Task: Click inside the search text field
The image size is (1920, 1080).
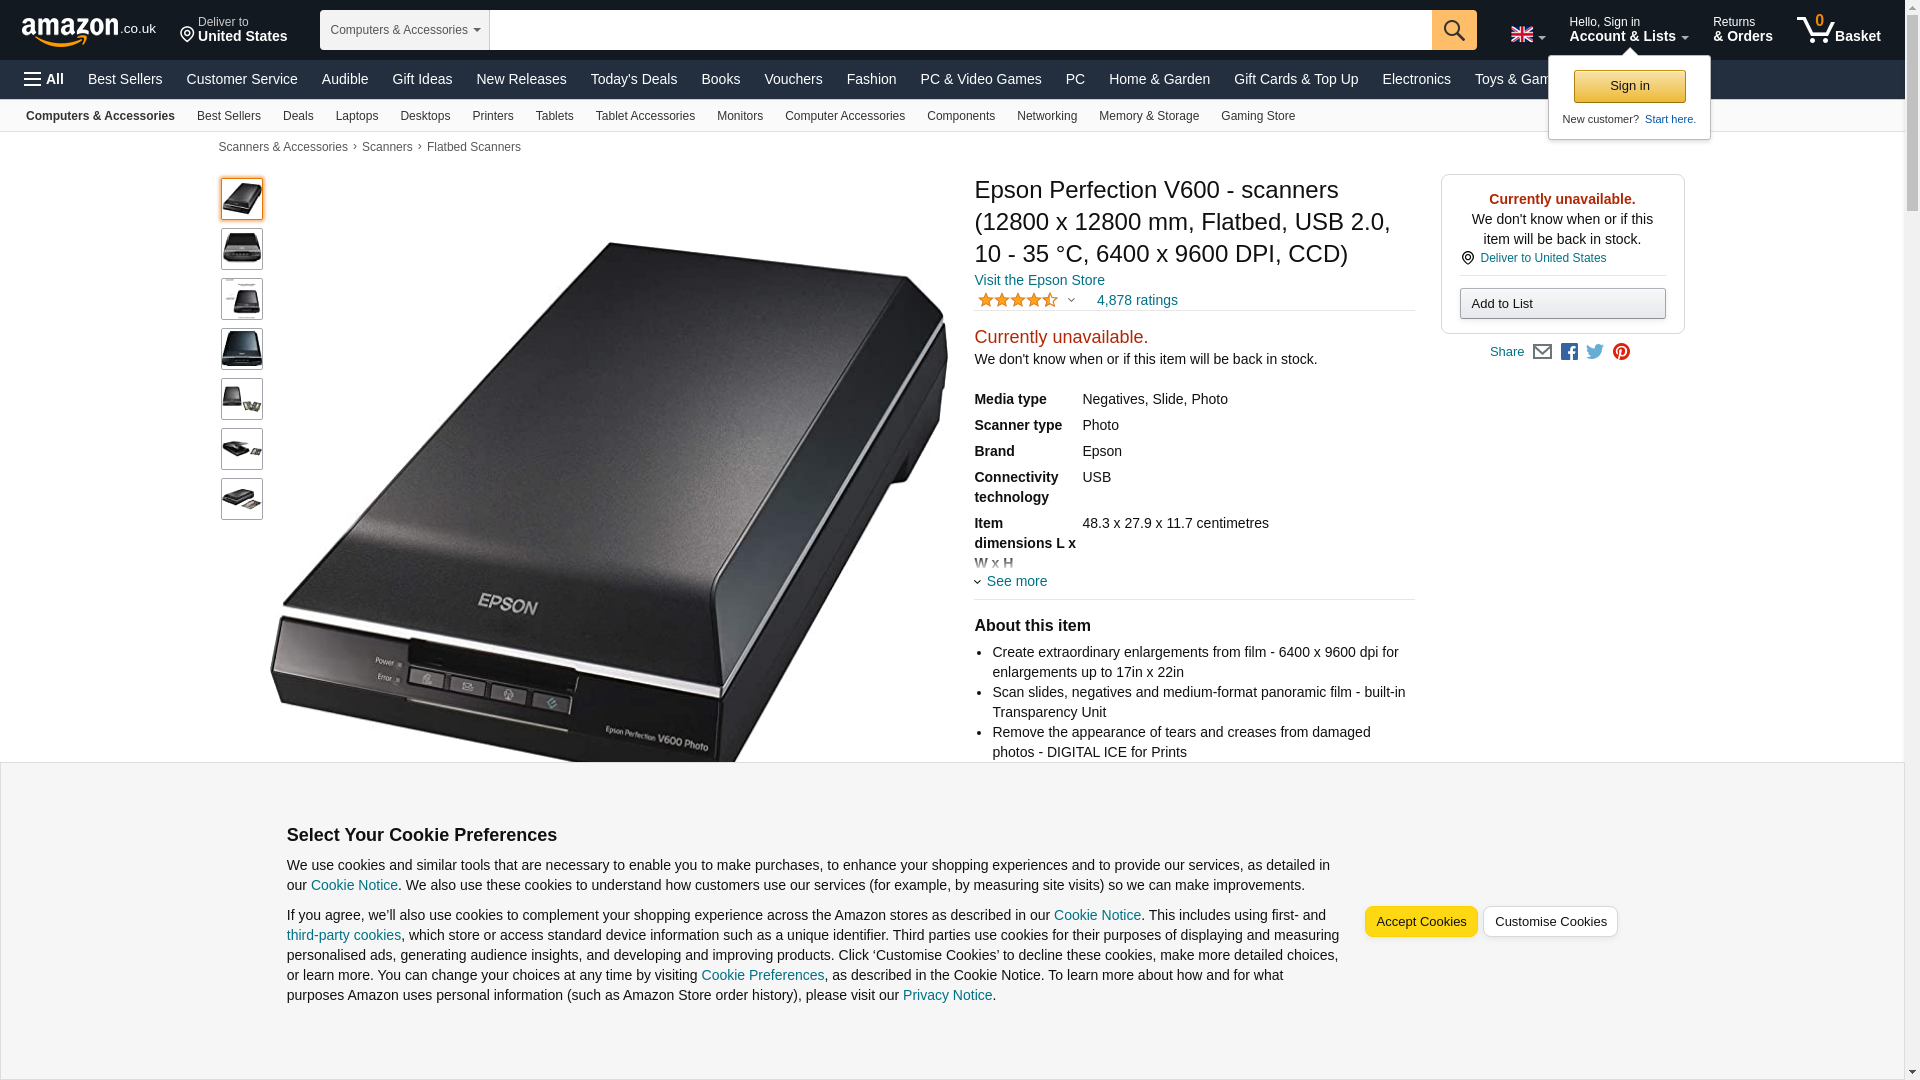Action: [960, 30]
